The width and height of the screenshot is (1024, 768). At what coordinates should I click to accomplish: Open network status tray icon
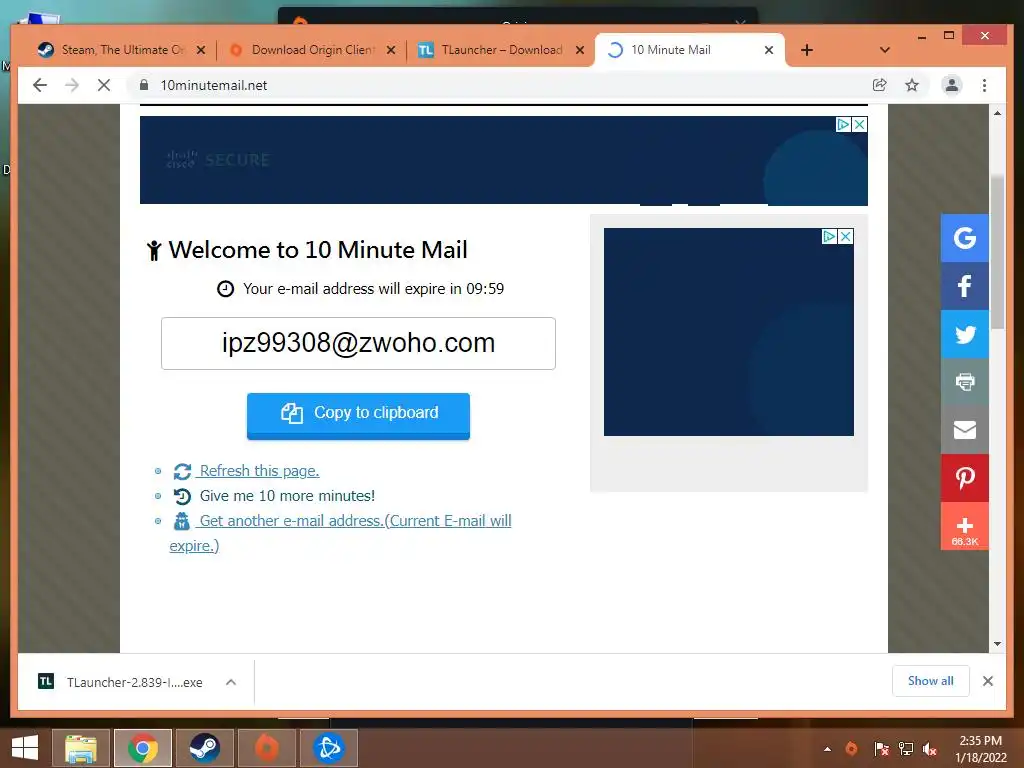[906, 748]
